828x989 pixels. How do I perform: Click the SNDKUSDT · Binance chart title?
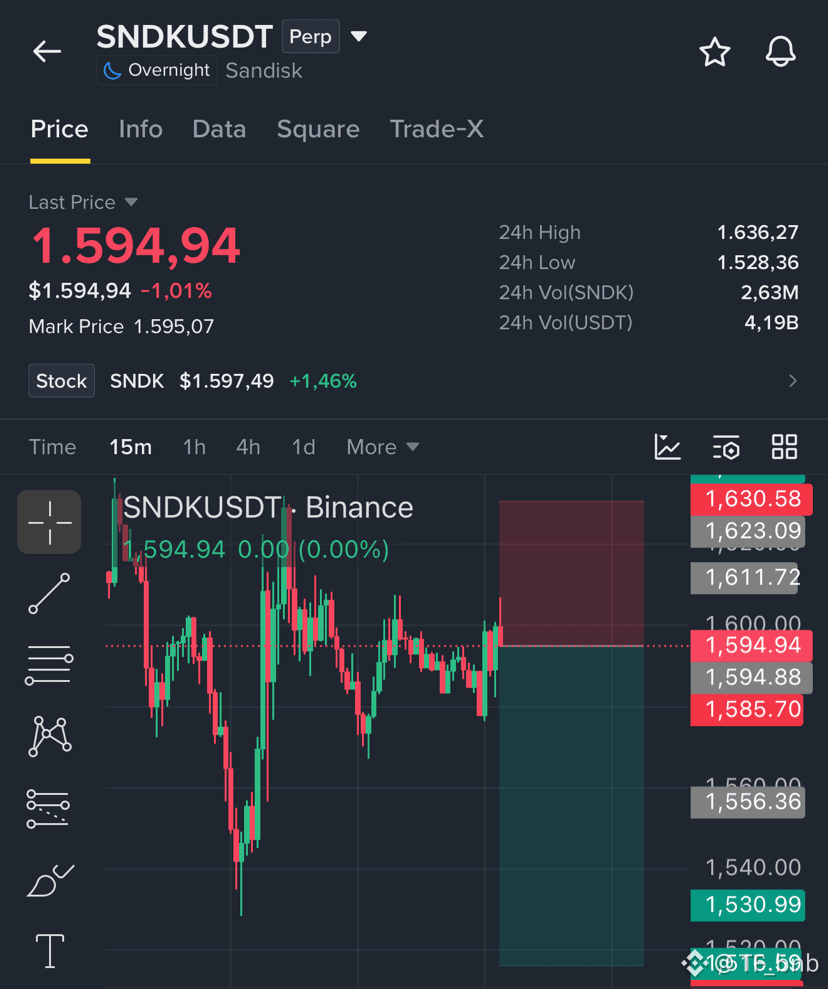(x=268, y=508)
